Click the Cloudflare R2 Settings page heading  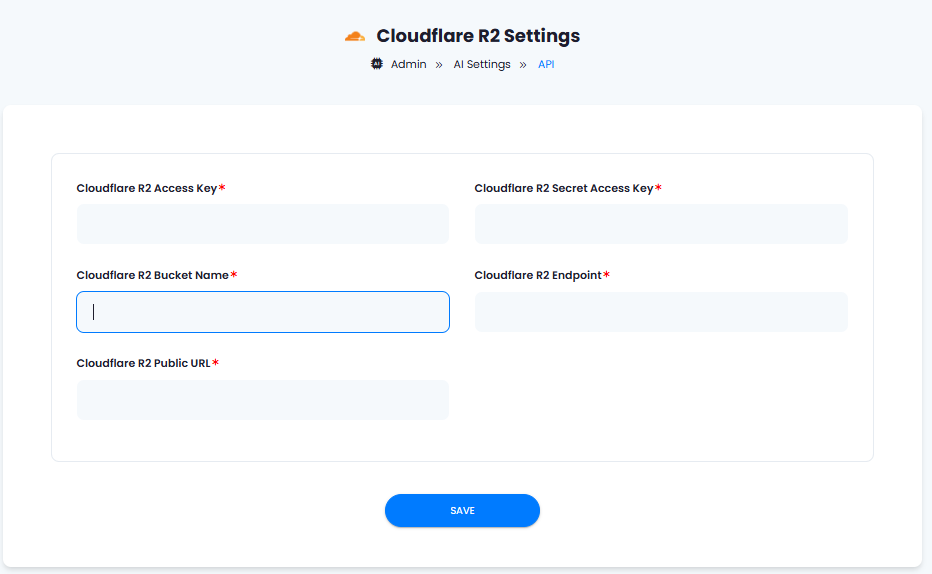pyautogui.click(x=478, y=36)
